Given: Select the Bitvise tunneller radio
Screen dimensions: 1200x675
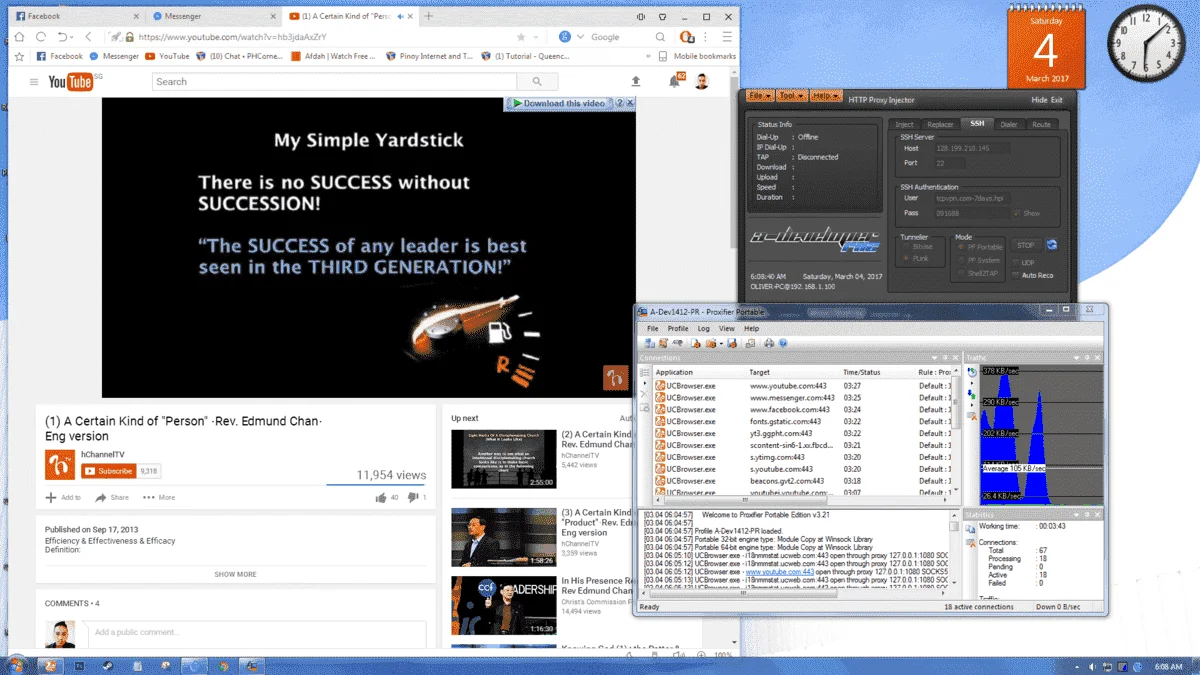Looking at the screenshot, I should pyautogui.click(x=907, y=246).
